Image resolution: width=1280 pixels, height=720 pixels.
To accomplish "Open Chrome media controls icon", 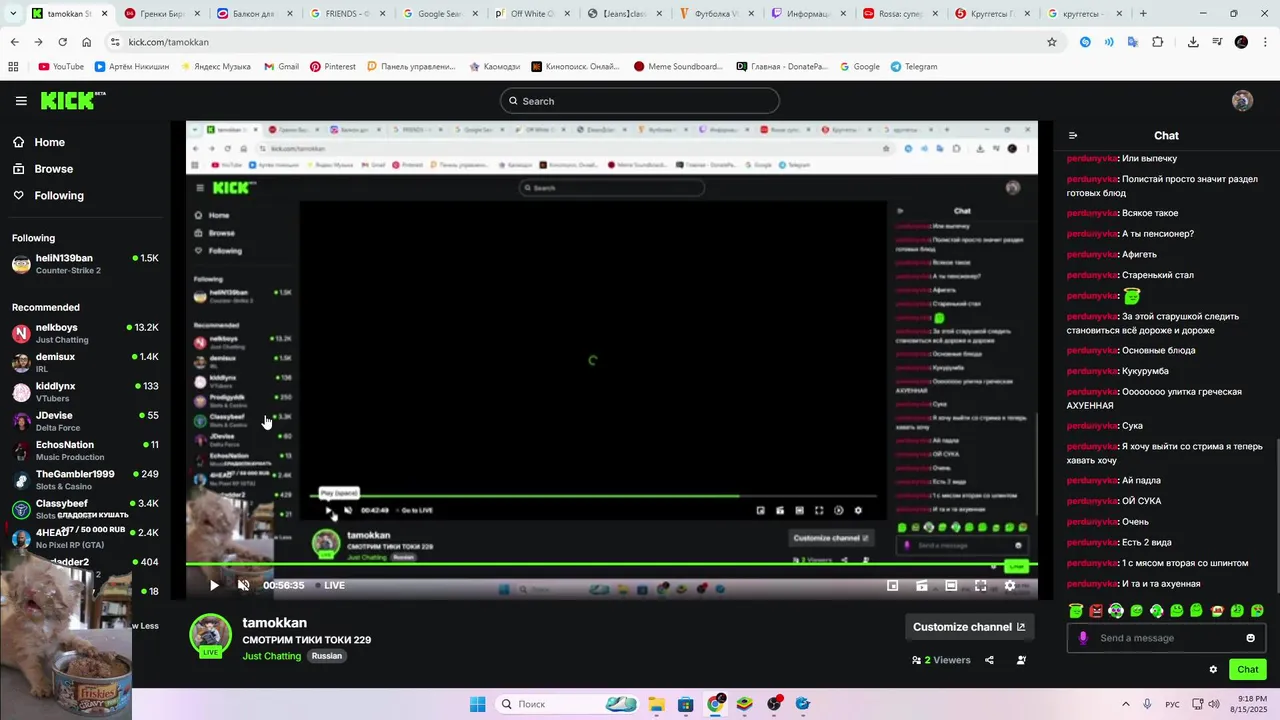I will (x=1217, y=42).
